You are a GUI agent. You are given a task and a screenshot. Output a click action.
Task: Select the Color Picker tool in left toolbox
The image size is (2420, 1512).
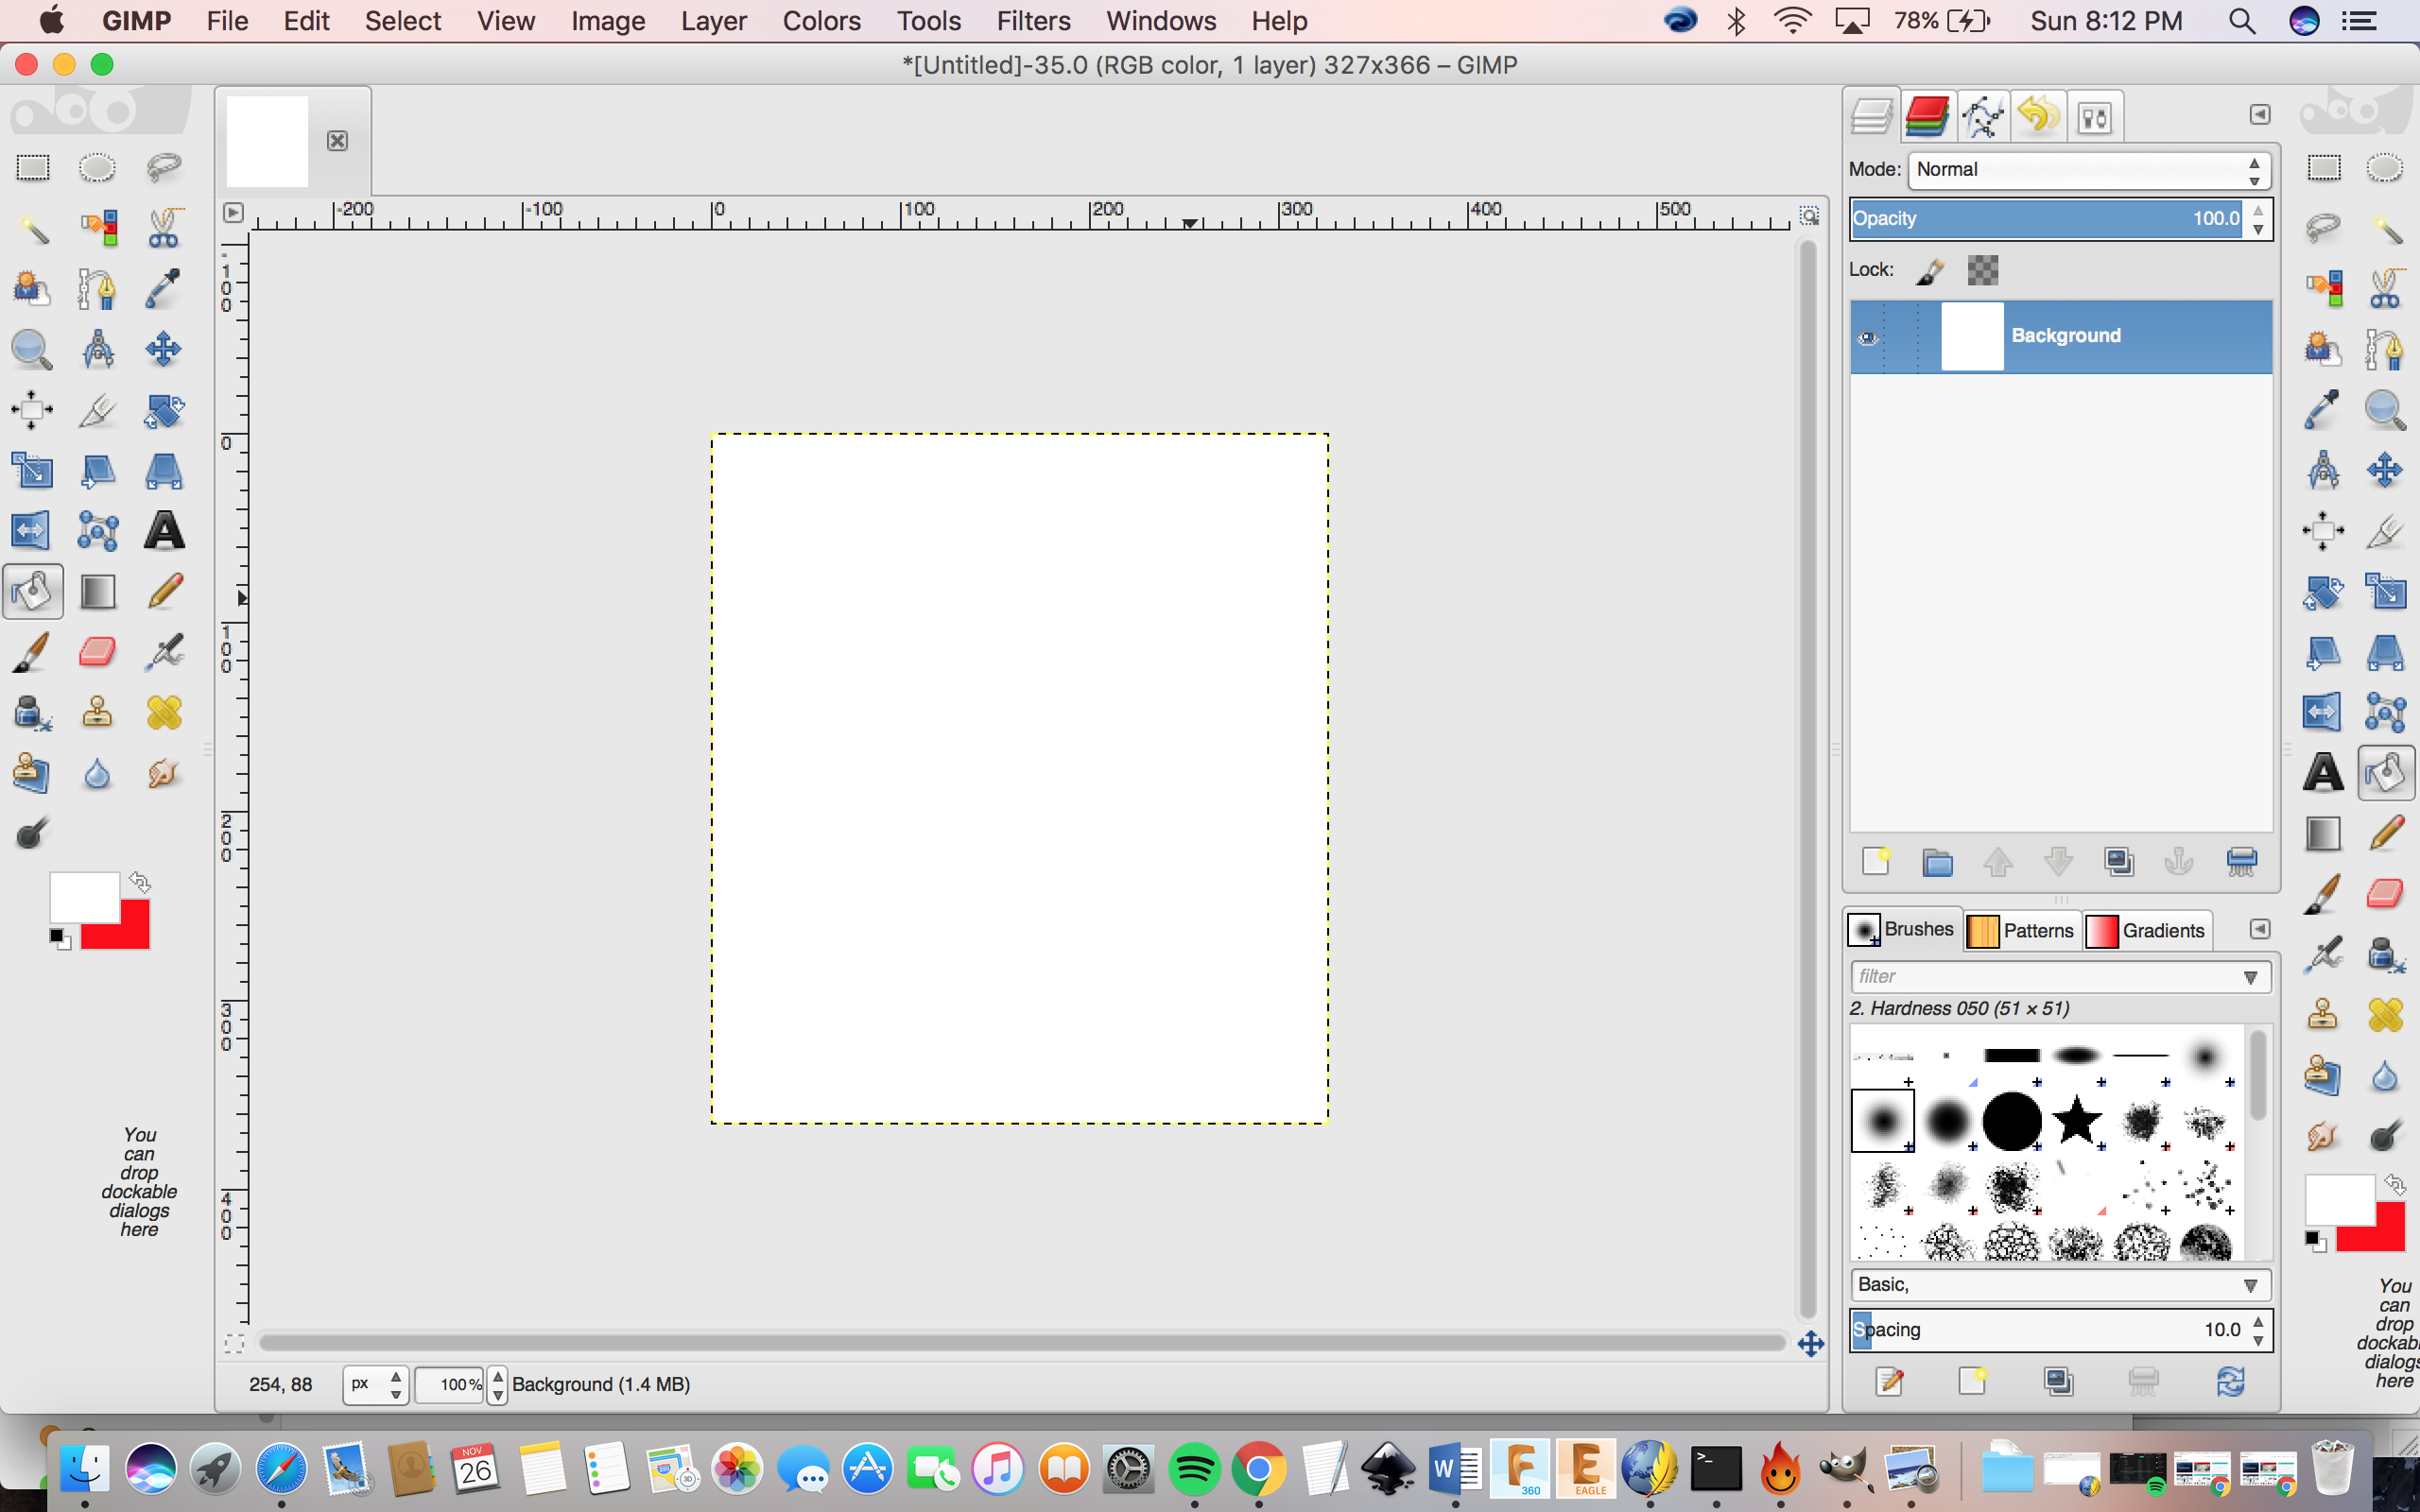click(x=164, y=289)
